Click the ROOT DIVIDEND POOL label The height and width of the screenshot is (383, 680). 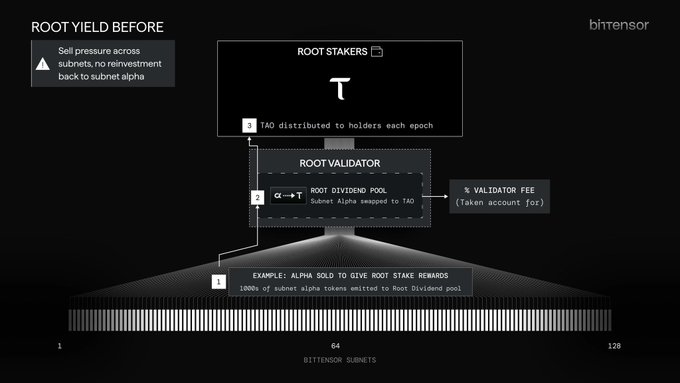tap(348, 190)
